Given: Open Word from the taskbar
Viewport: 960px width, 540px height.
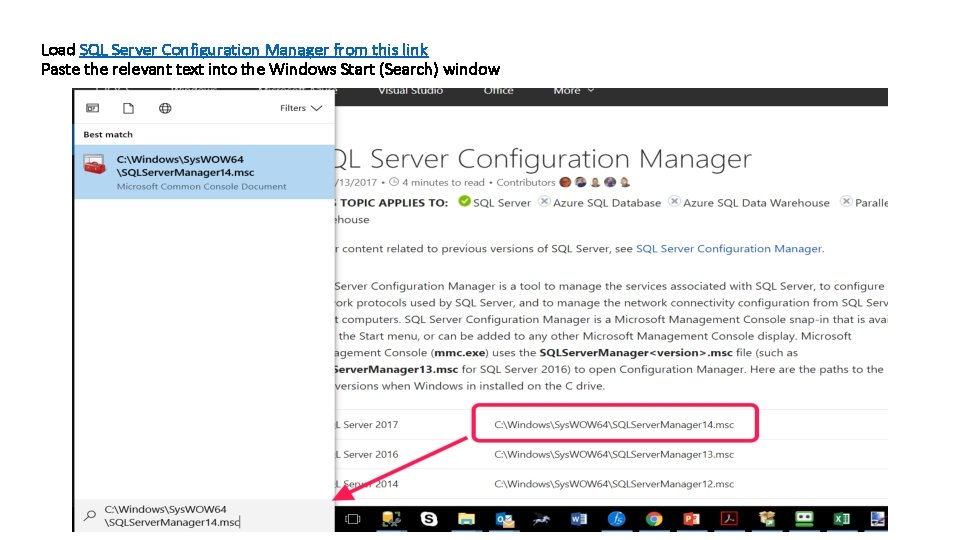Looking at the screenshot, I should click(579, 519).
